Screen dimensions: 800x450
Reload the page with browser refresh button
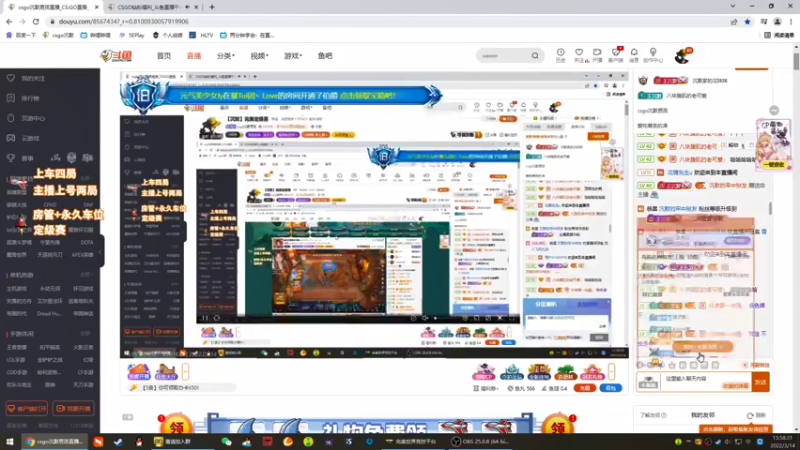36,21
